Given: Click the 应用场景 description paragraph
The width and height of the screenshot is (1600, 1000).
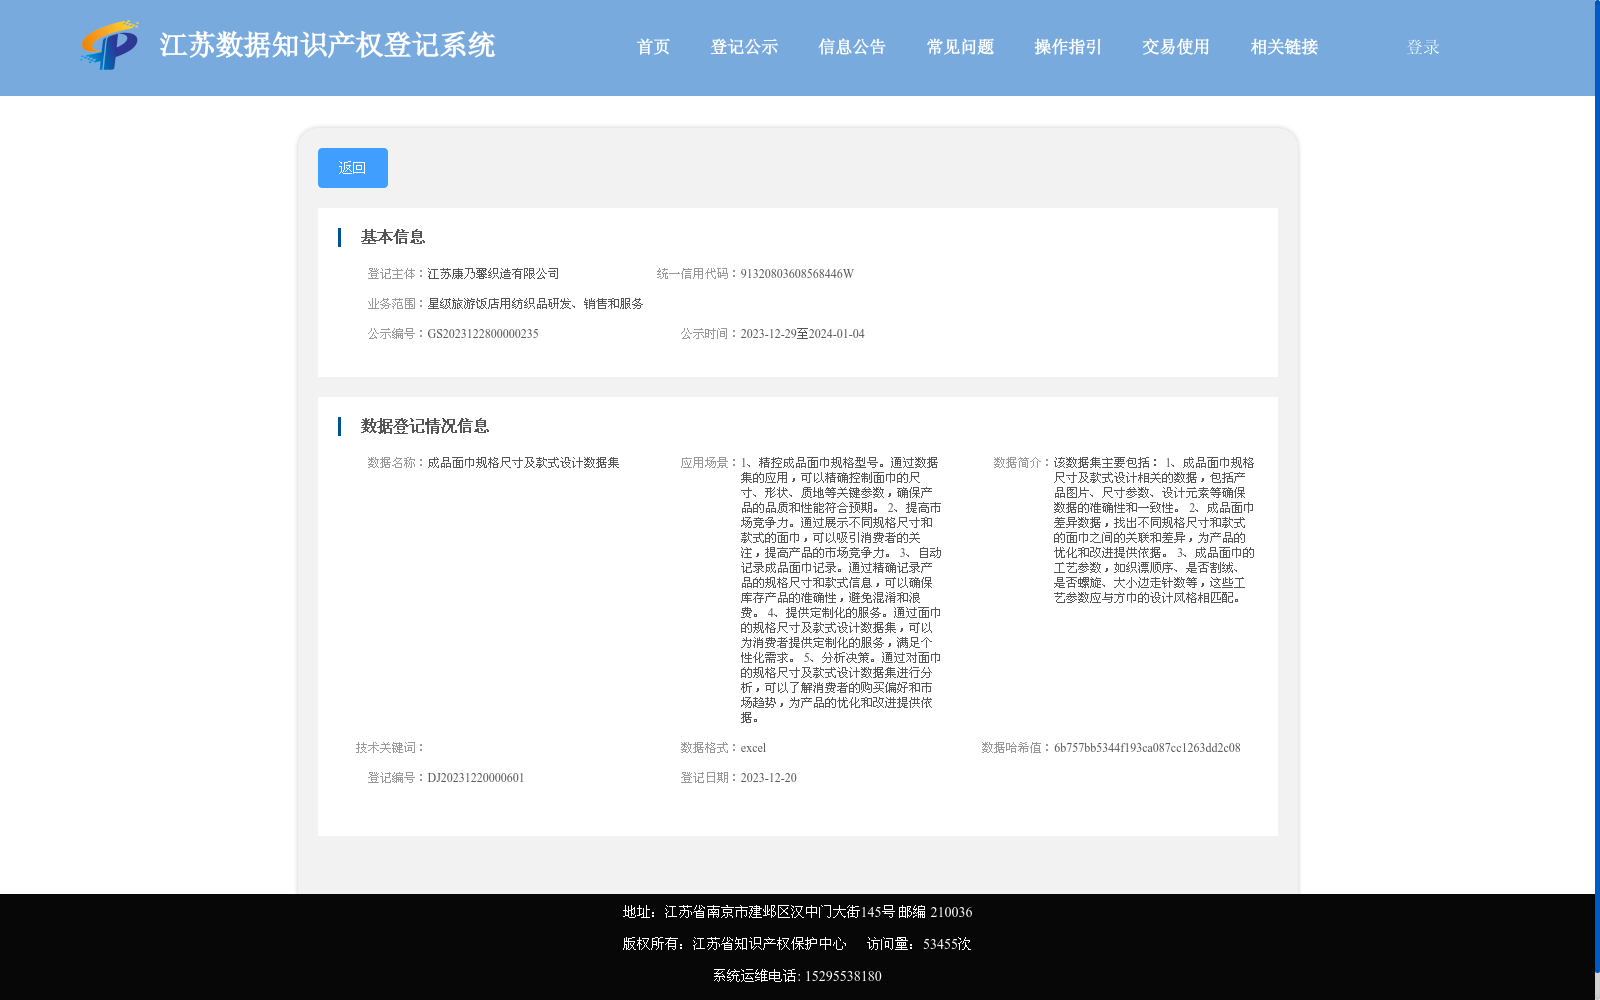Looking at the screenshot, I should pos(841,590).
